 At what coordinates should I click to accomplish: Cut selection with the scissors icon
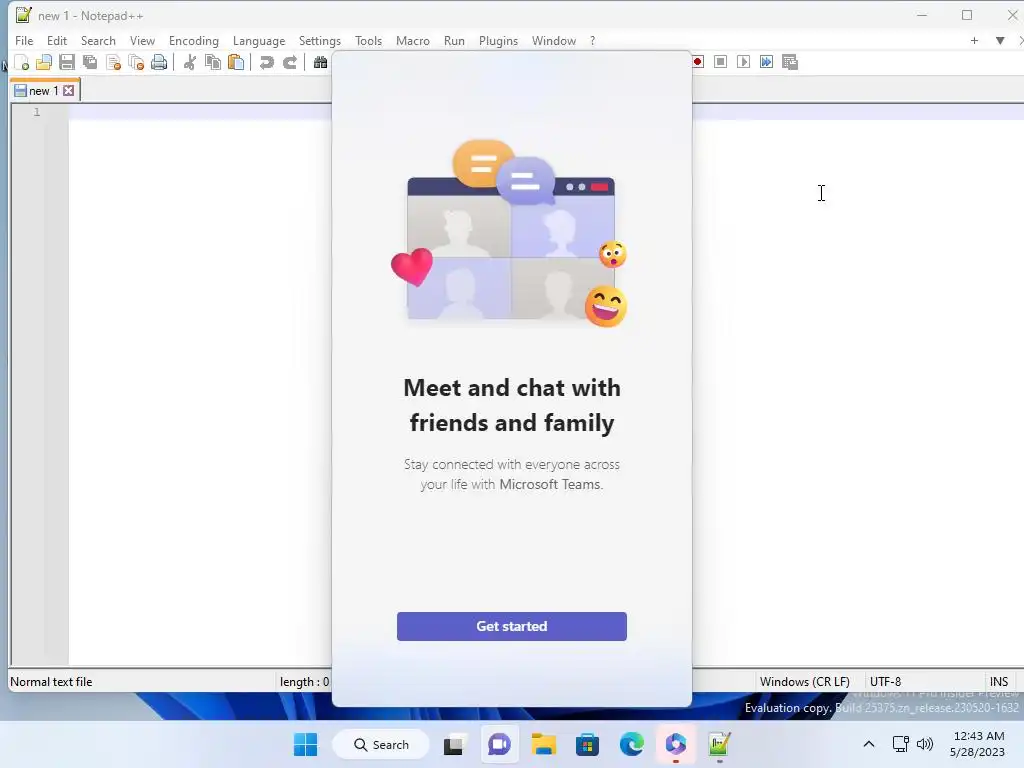(x=189, y=63)
